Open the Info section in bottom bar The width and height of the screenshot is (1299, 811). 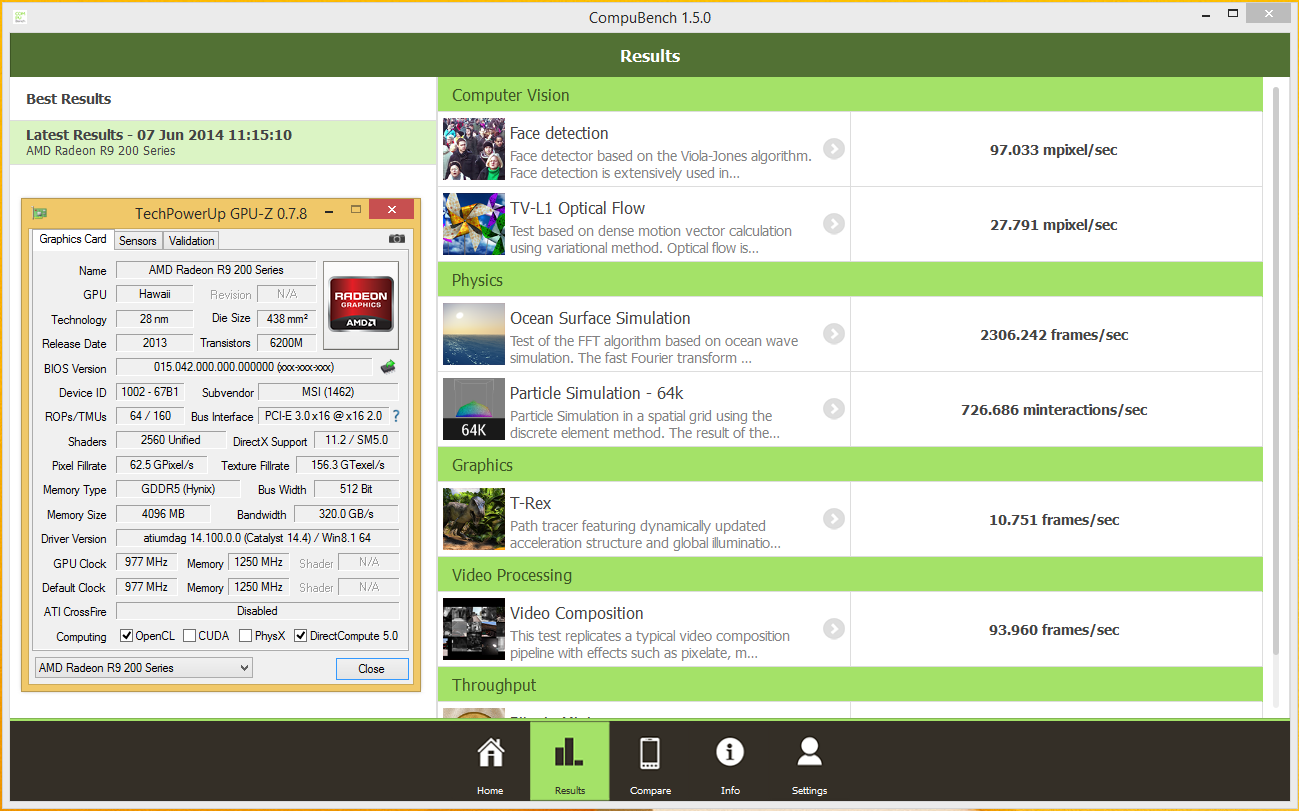[730, 760]
